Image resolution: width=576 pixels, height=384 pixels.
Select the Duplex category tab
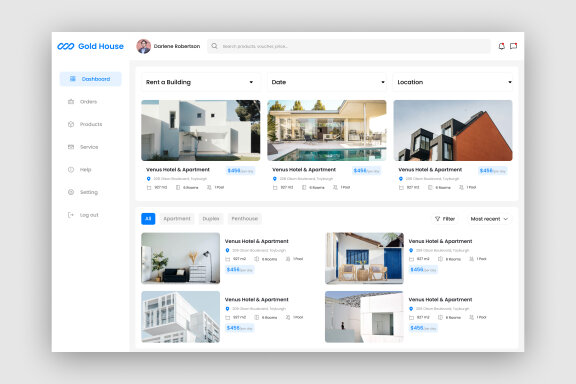tap(211, 219)
